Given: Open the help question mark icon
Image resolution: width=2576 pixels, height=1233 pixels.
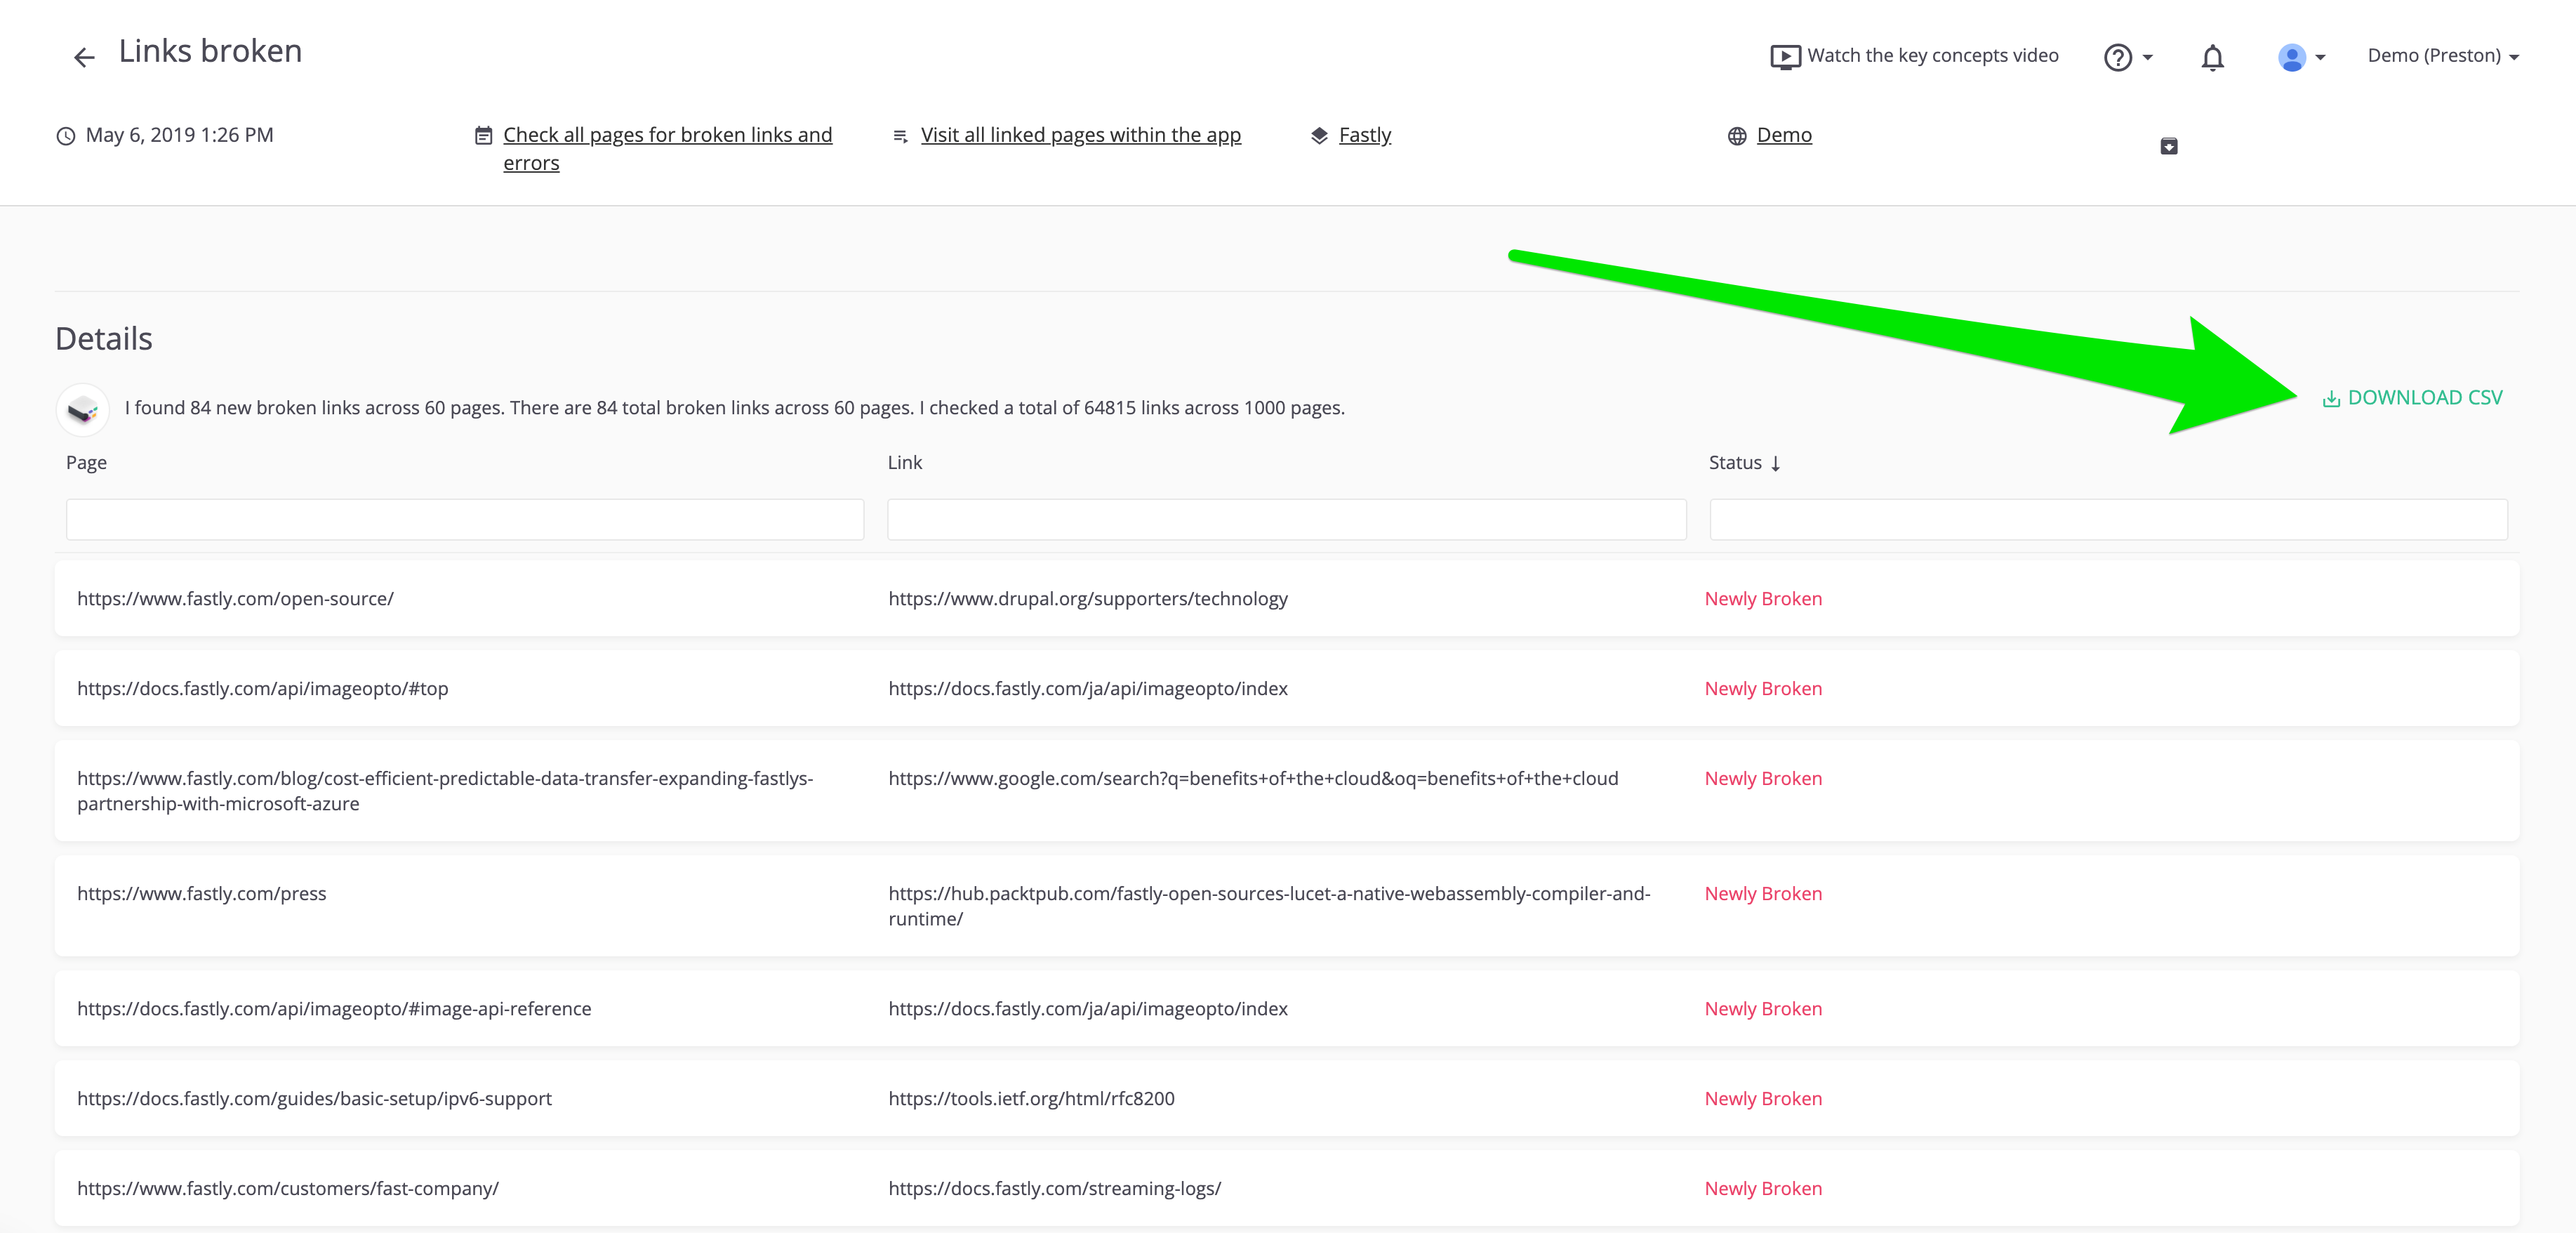Looking at the screenshot, I should (x=2117, y=58).
